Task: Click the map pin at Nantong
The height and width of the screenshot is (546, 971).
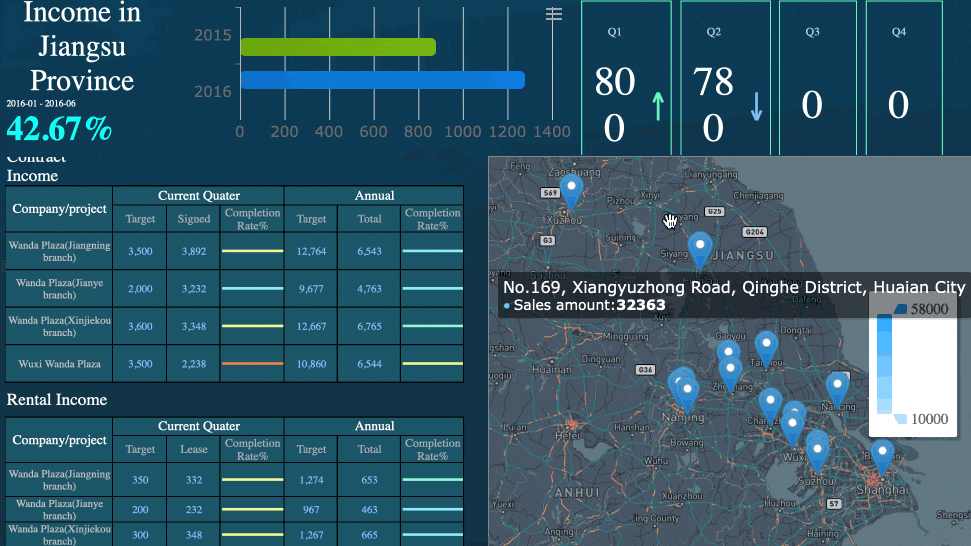Action: coord(837,388)
